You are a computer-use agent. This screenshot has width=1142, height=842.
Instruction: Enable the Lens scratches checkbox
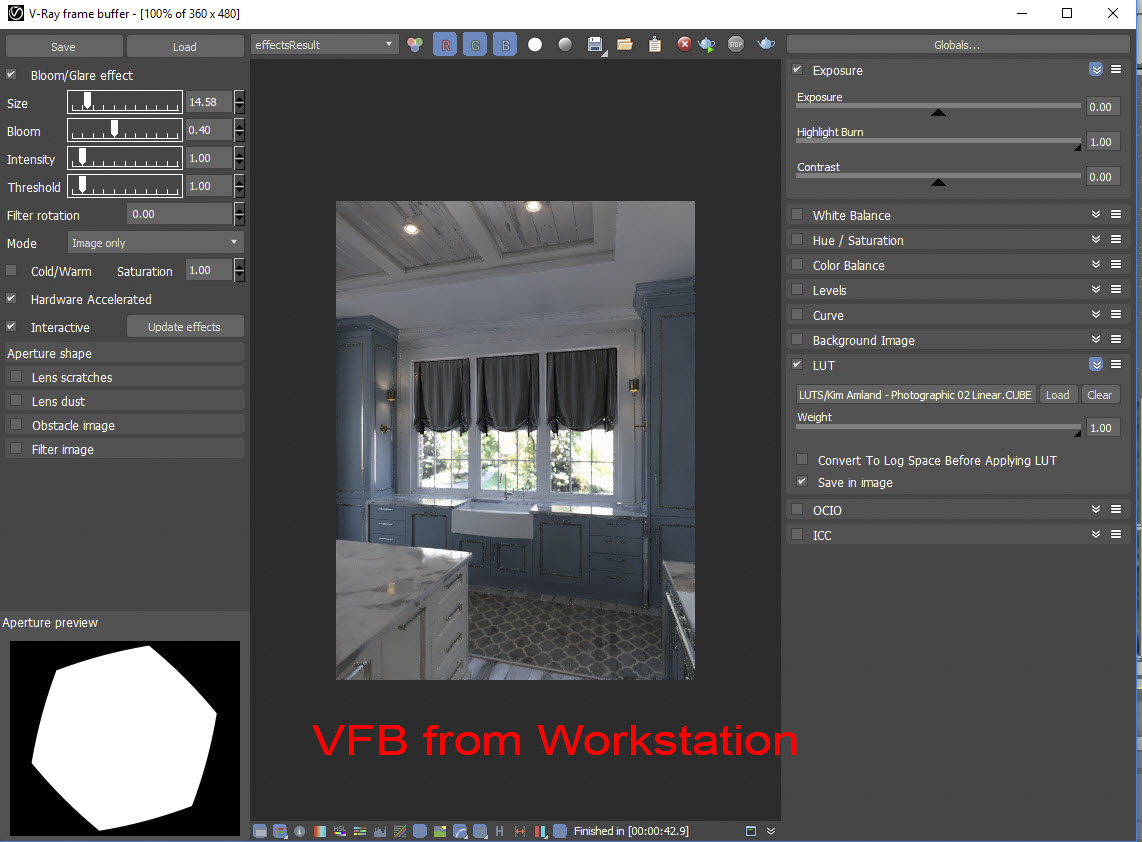16,377
